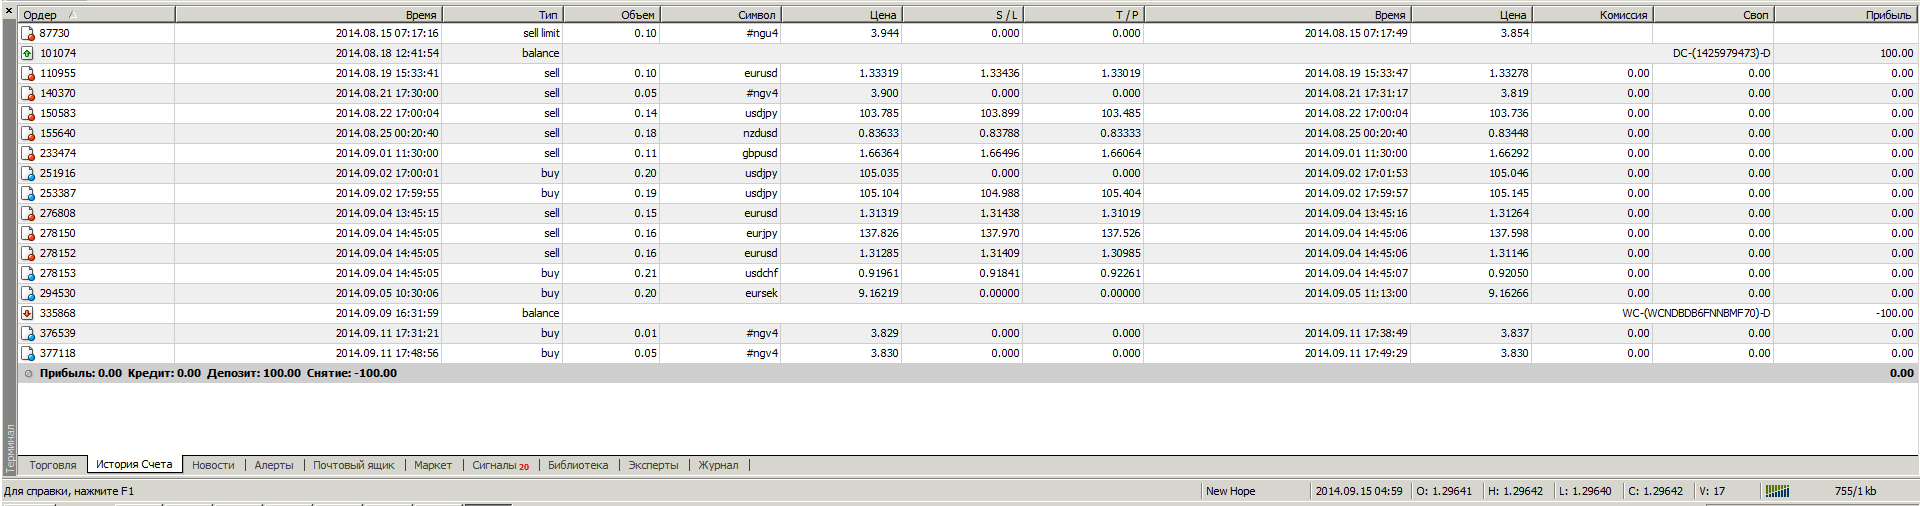1920x506 pixels.
Task: Click the 755/1 kb traffic indicator
Action: click(x=1856, y=491)
